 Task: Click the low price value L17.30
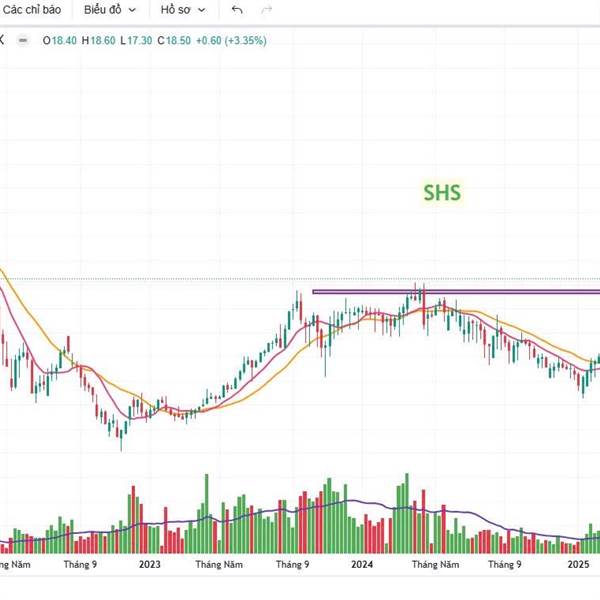pos(136,41)
